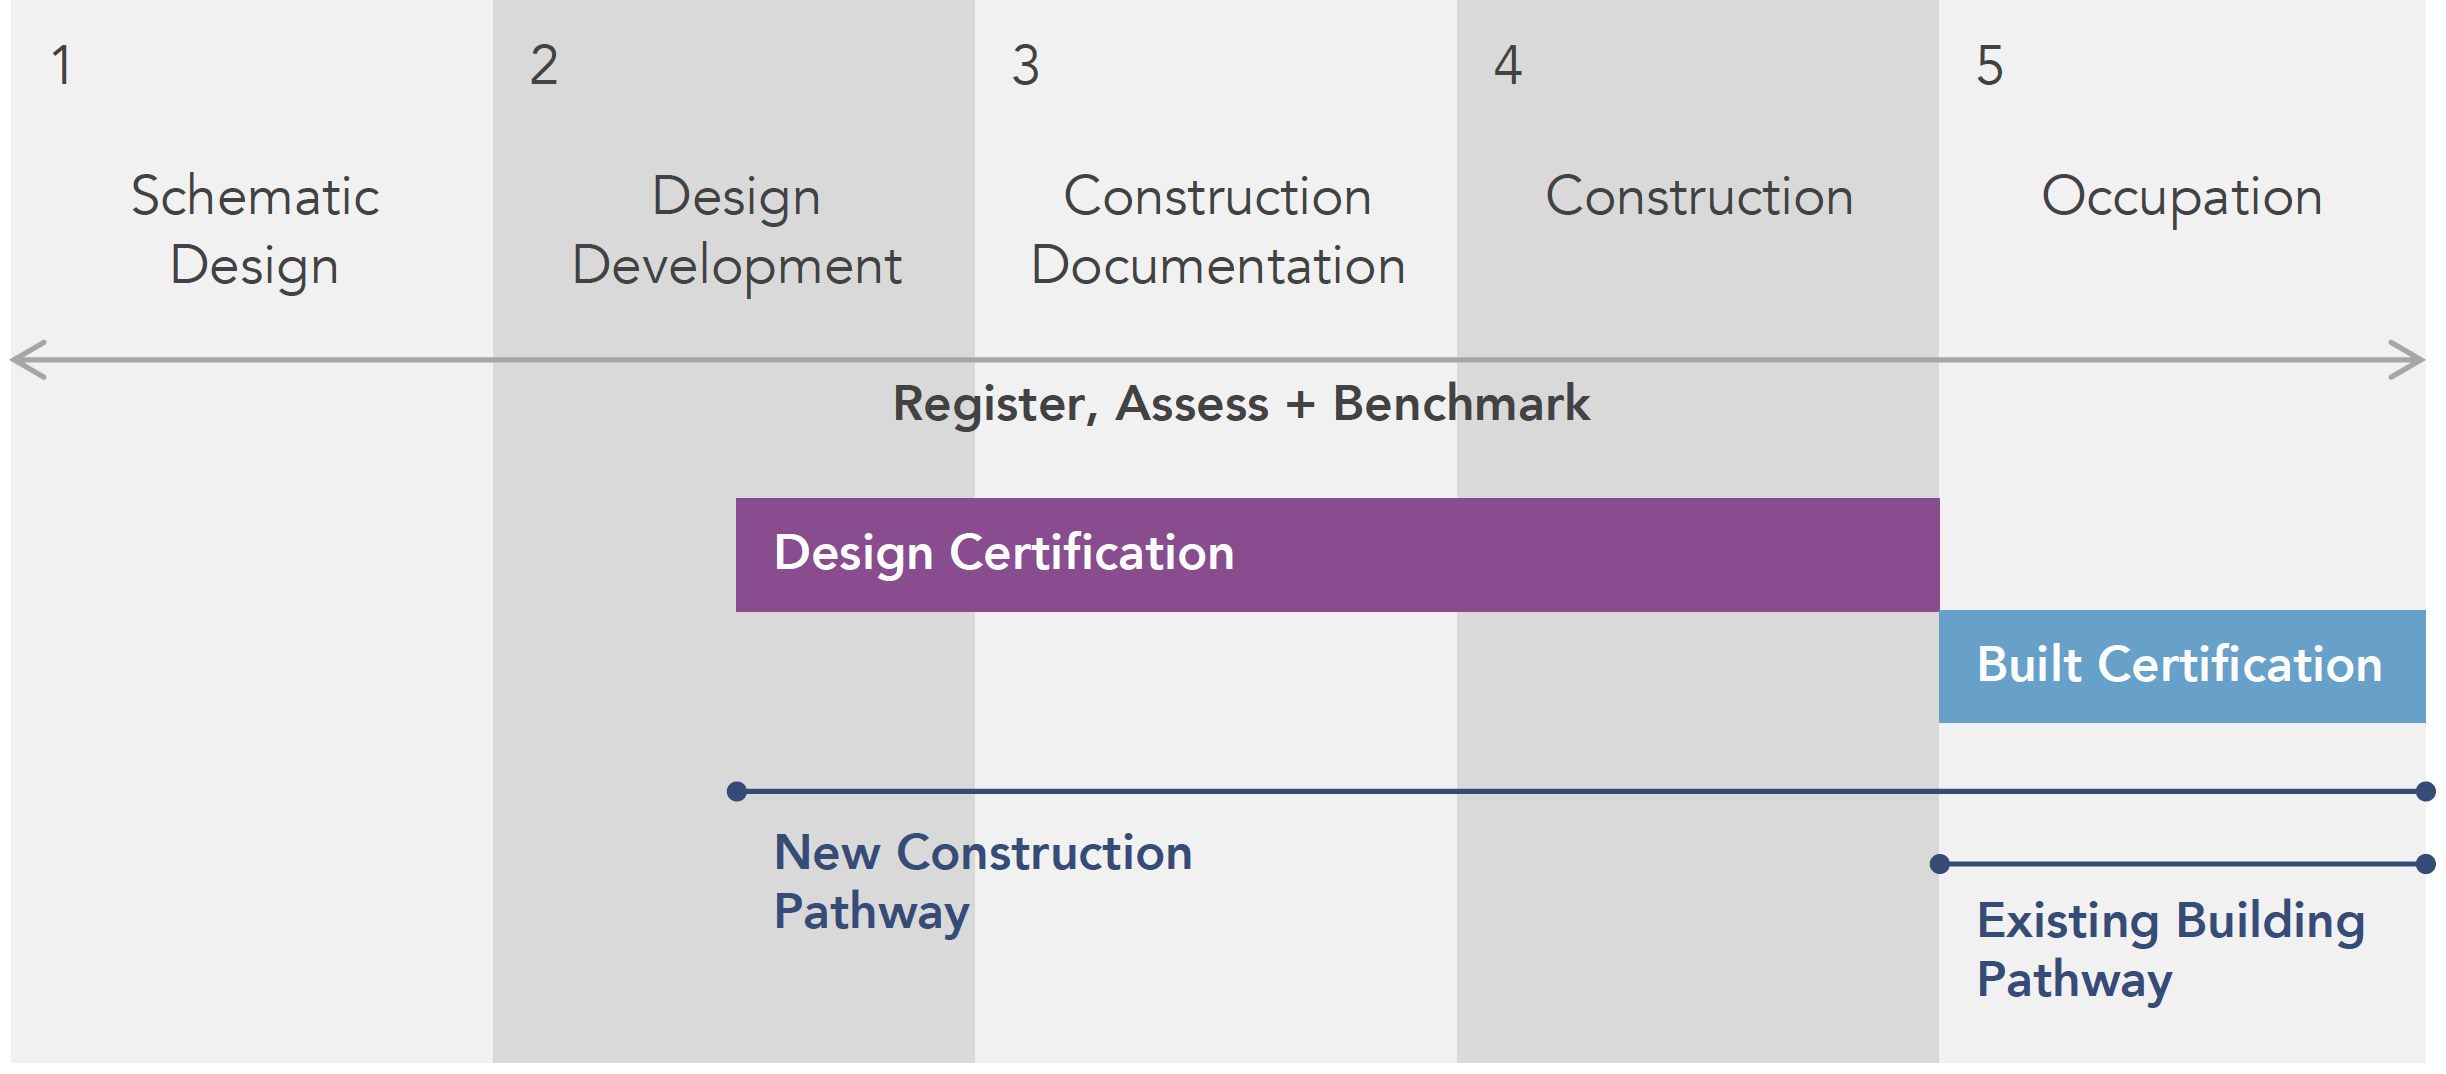Select the New Construction Pathway start dot
2446x1074 pixels.
coord(737,792)
